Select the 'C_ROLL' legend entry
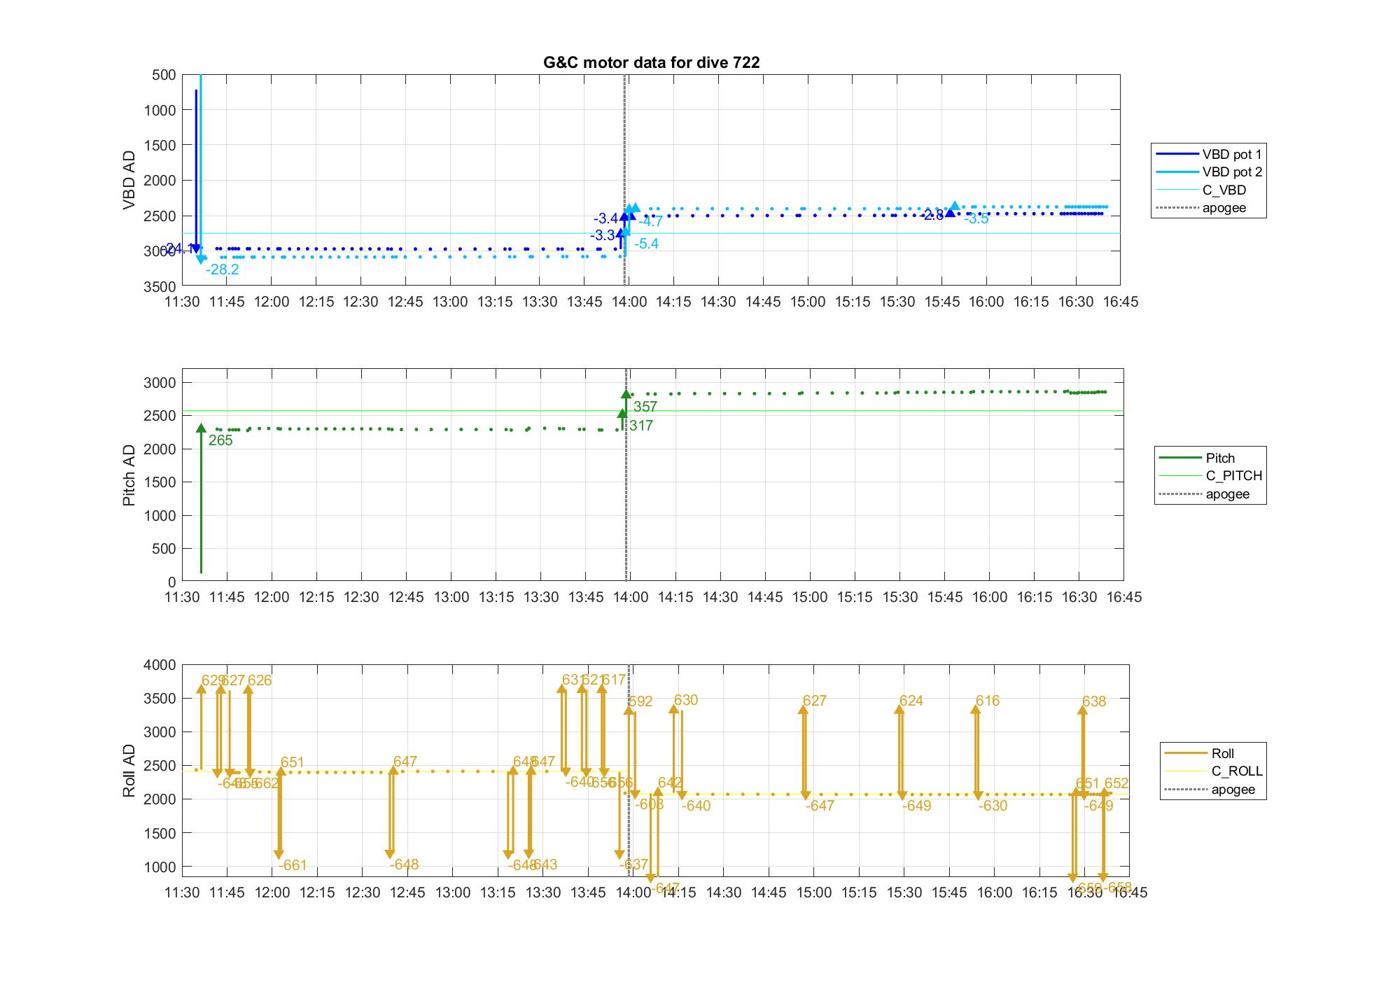 click(1213, 771)
